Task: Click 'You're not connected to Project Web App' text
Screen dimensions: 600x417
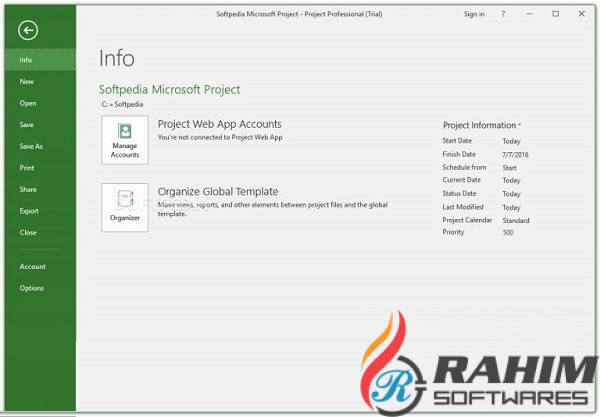Action: click(220, 137)
